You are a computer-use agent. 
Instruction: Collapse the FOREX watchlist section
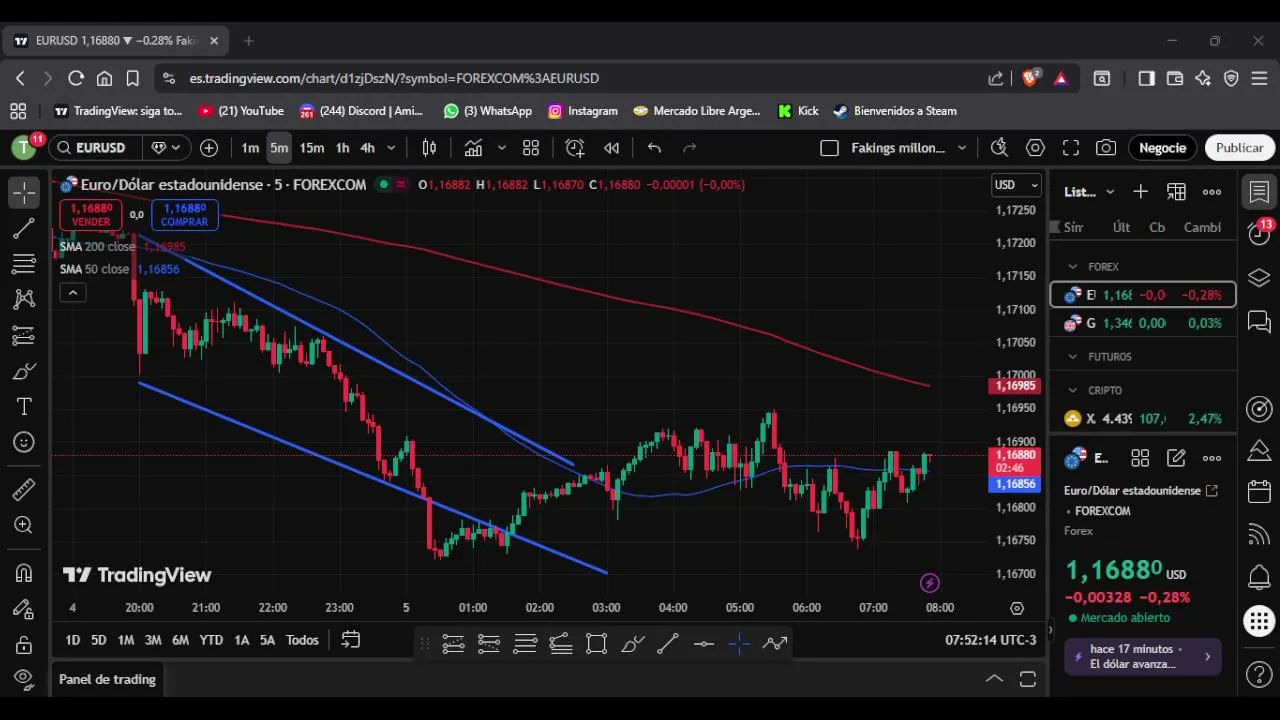1073,267
